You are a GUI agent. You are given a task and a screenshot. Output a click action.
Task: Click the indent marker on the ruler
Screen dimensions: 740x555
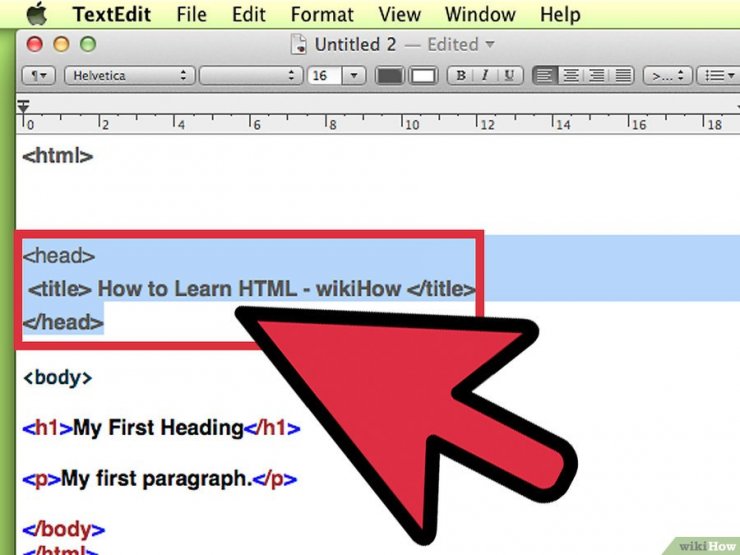24,106
